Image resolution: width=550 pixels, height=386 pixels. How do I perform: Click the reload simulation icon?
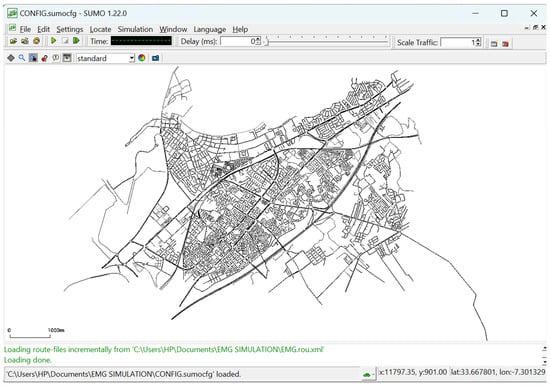pyautogui.click(x=36, y=41)
